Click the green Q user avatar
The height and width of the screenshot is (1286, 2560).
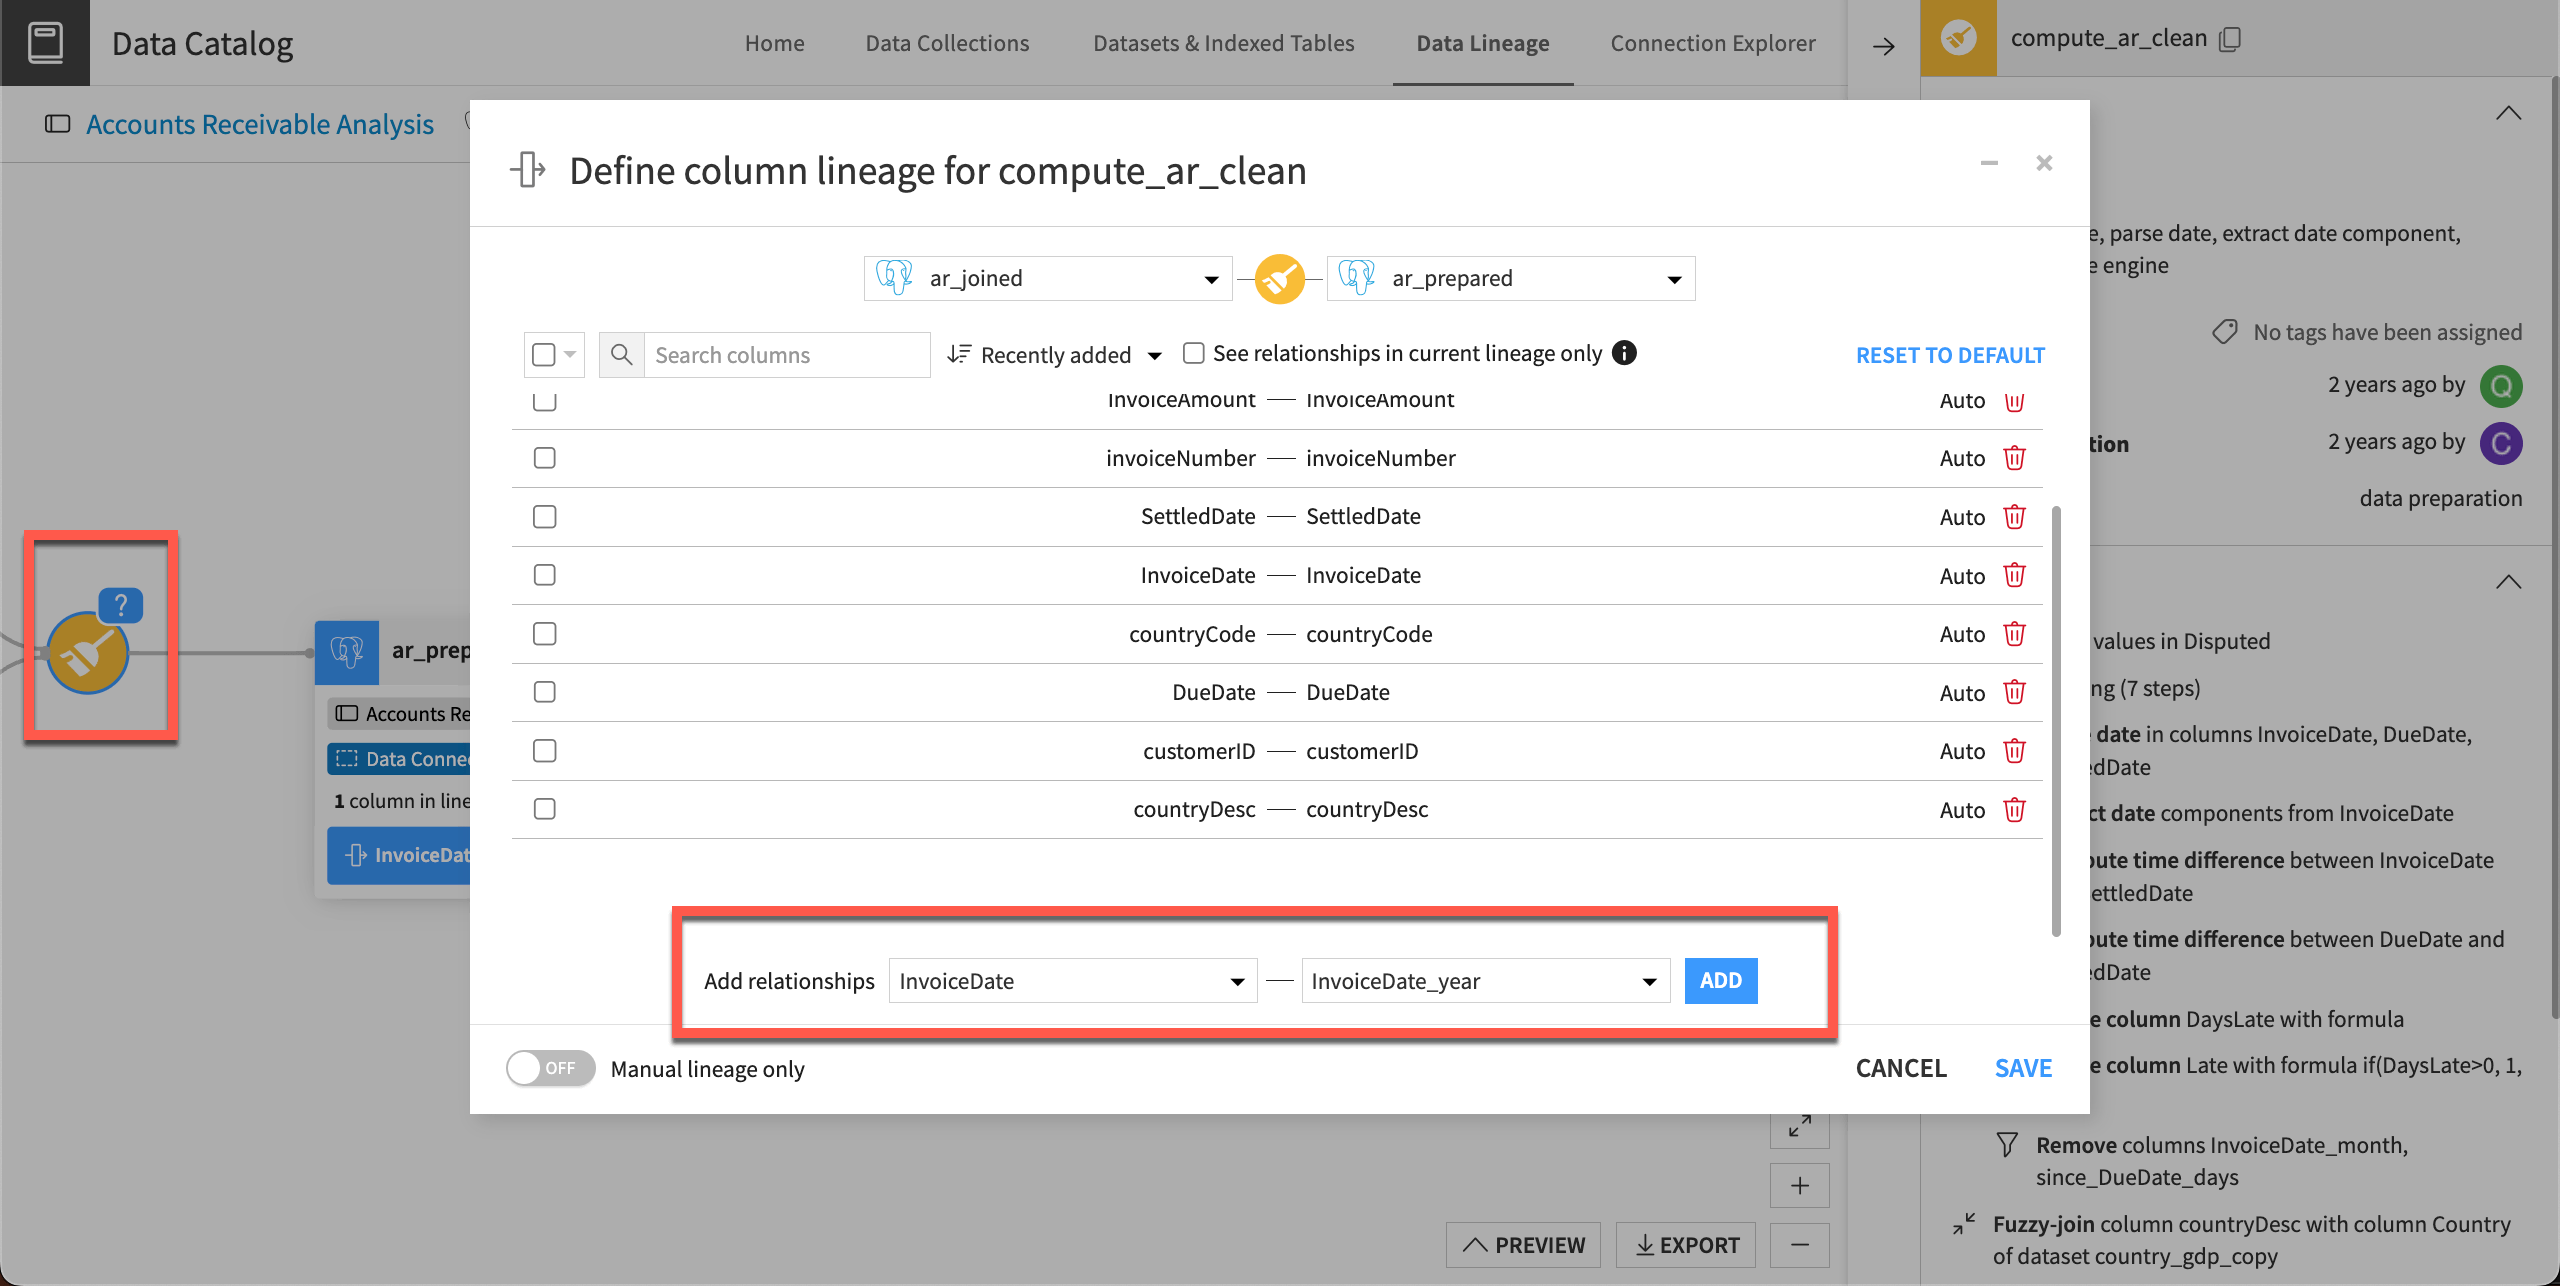tap(2501, 386)
